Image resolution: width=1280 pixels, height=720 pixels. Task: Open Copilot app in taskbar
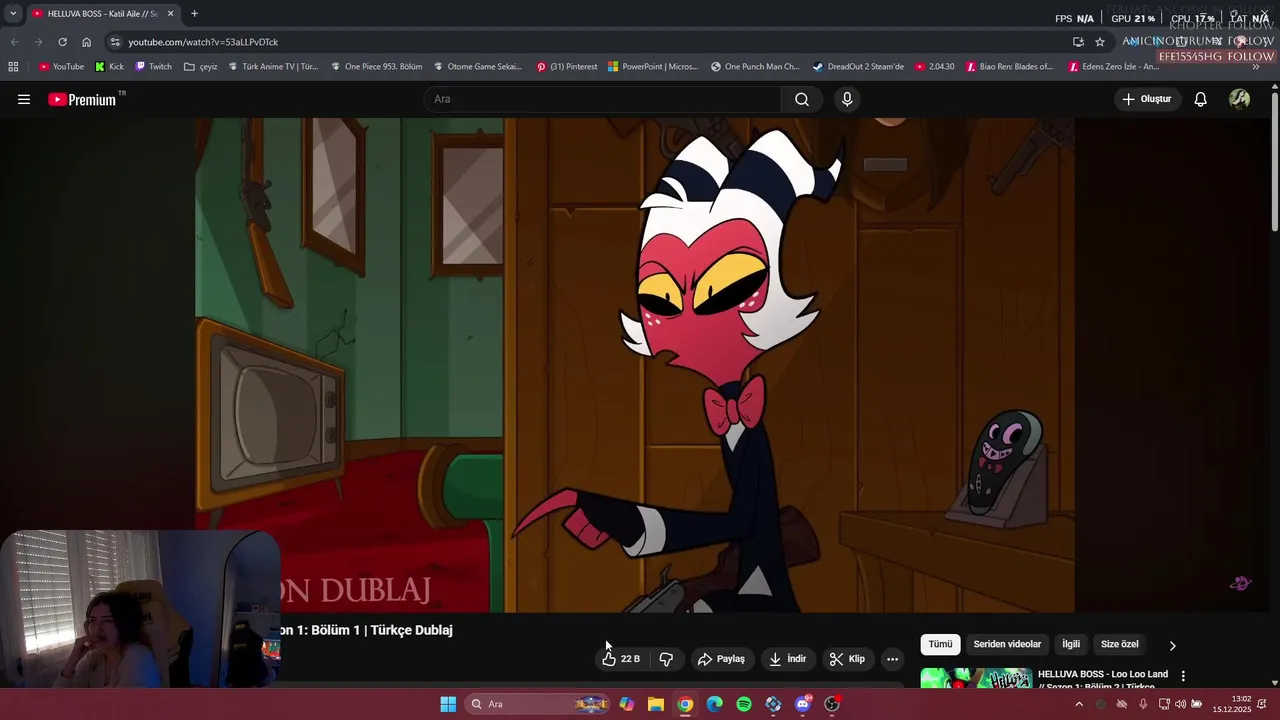click(626, 704)
